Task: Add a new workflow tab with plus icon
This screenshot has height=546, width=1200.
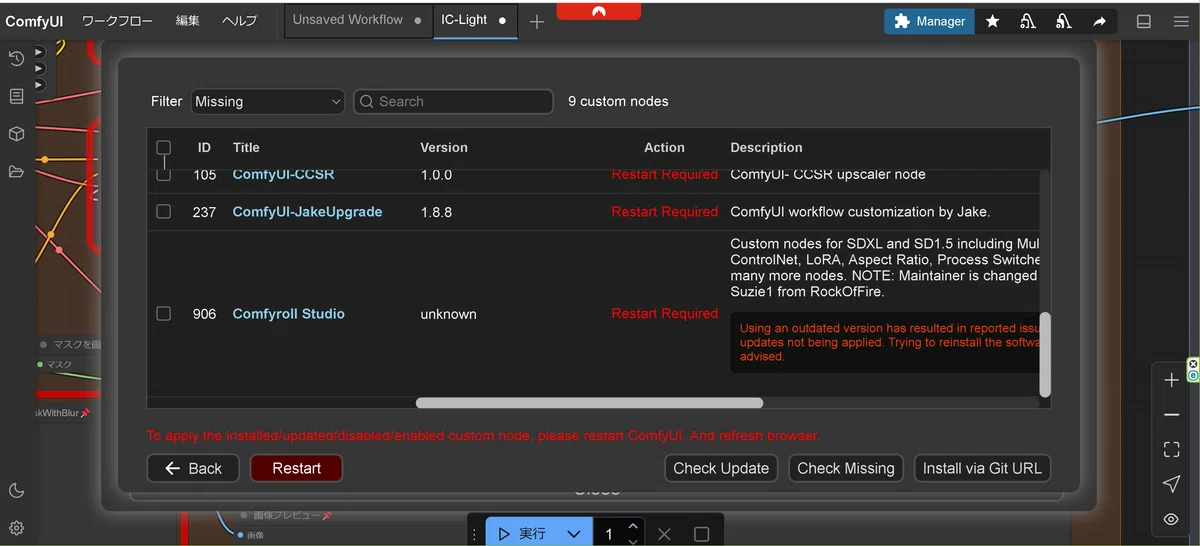Action: pyautogui.click(x=537, y=21)
